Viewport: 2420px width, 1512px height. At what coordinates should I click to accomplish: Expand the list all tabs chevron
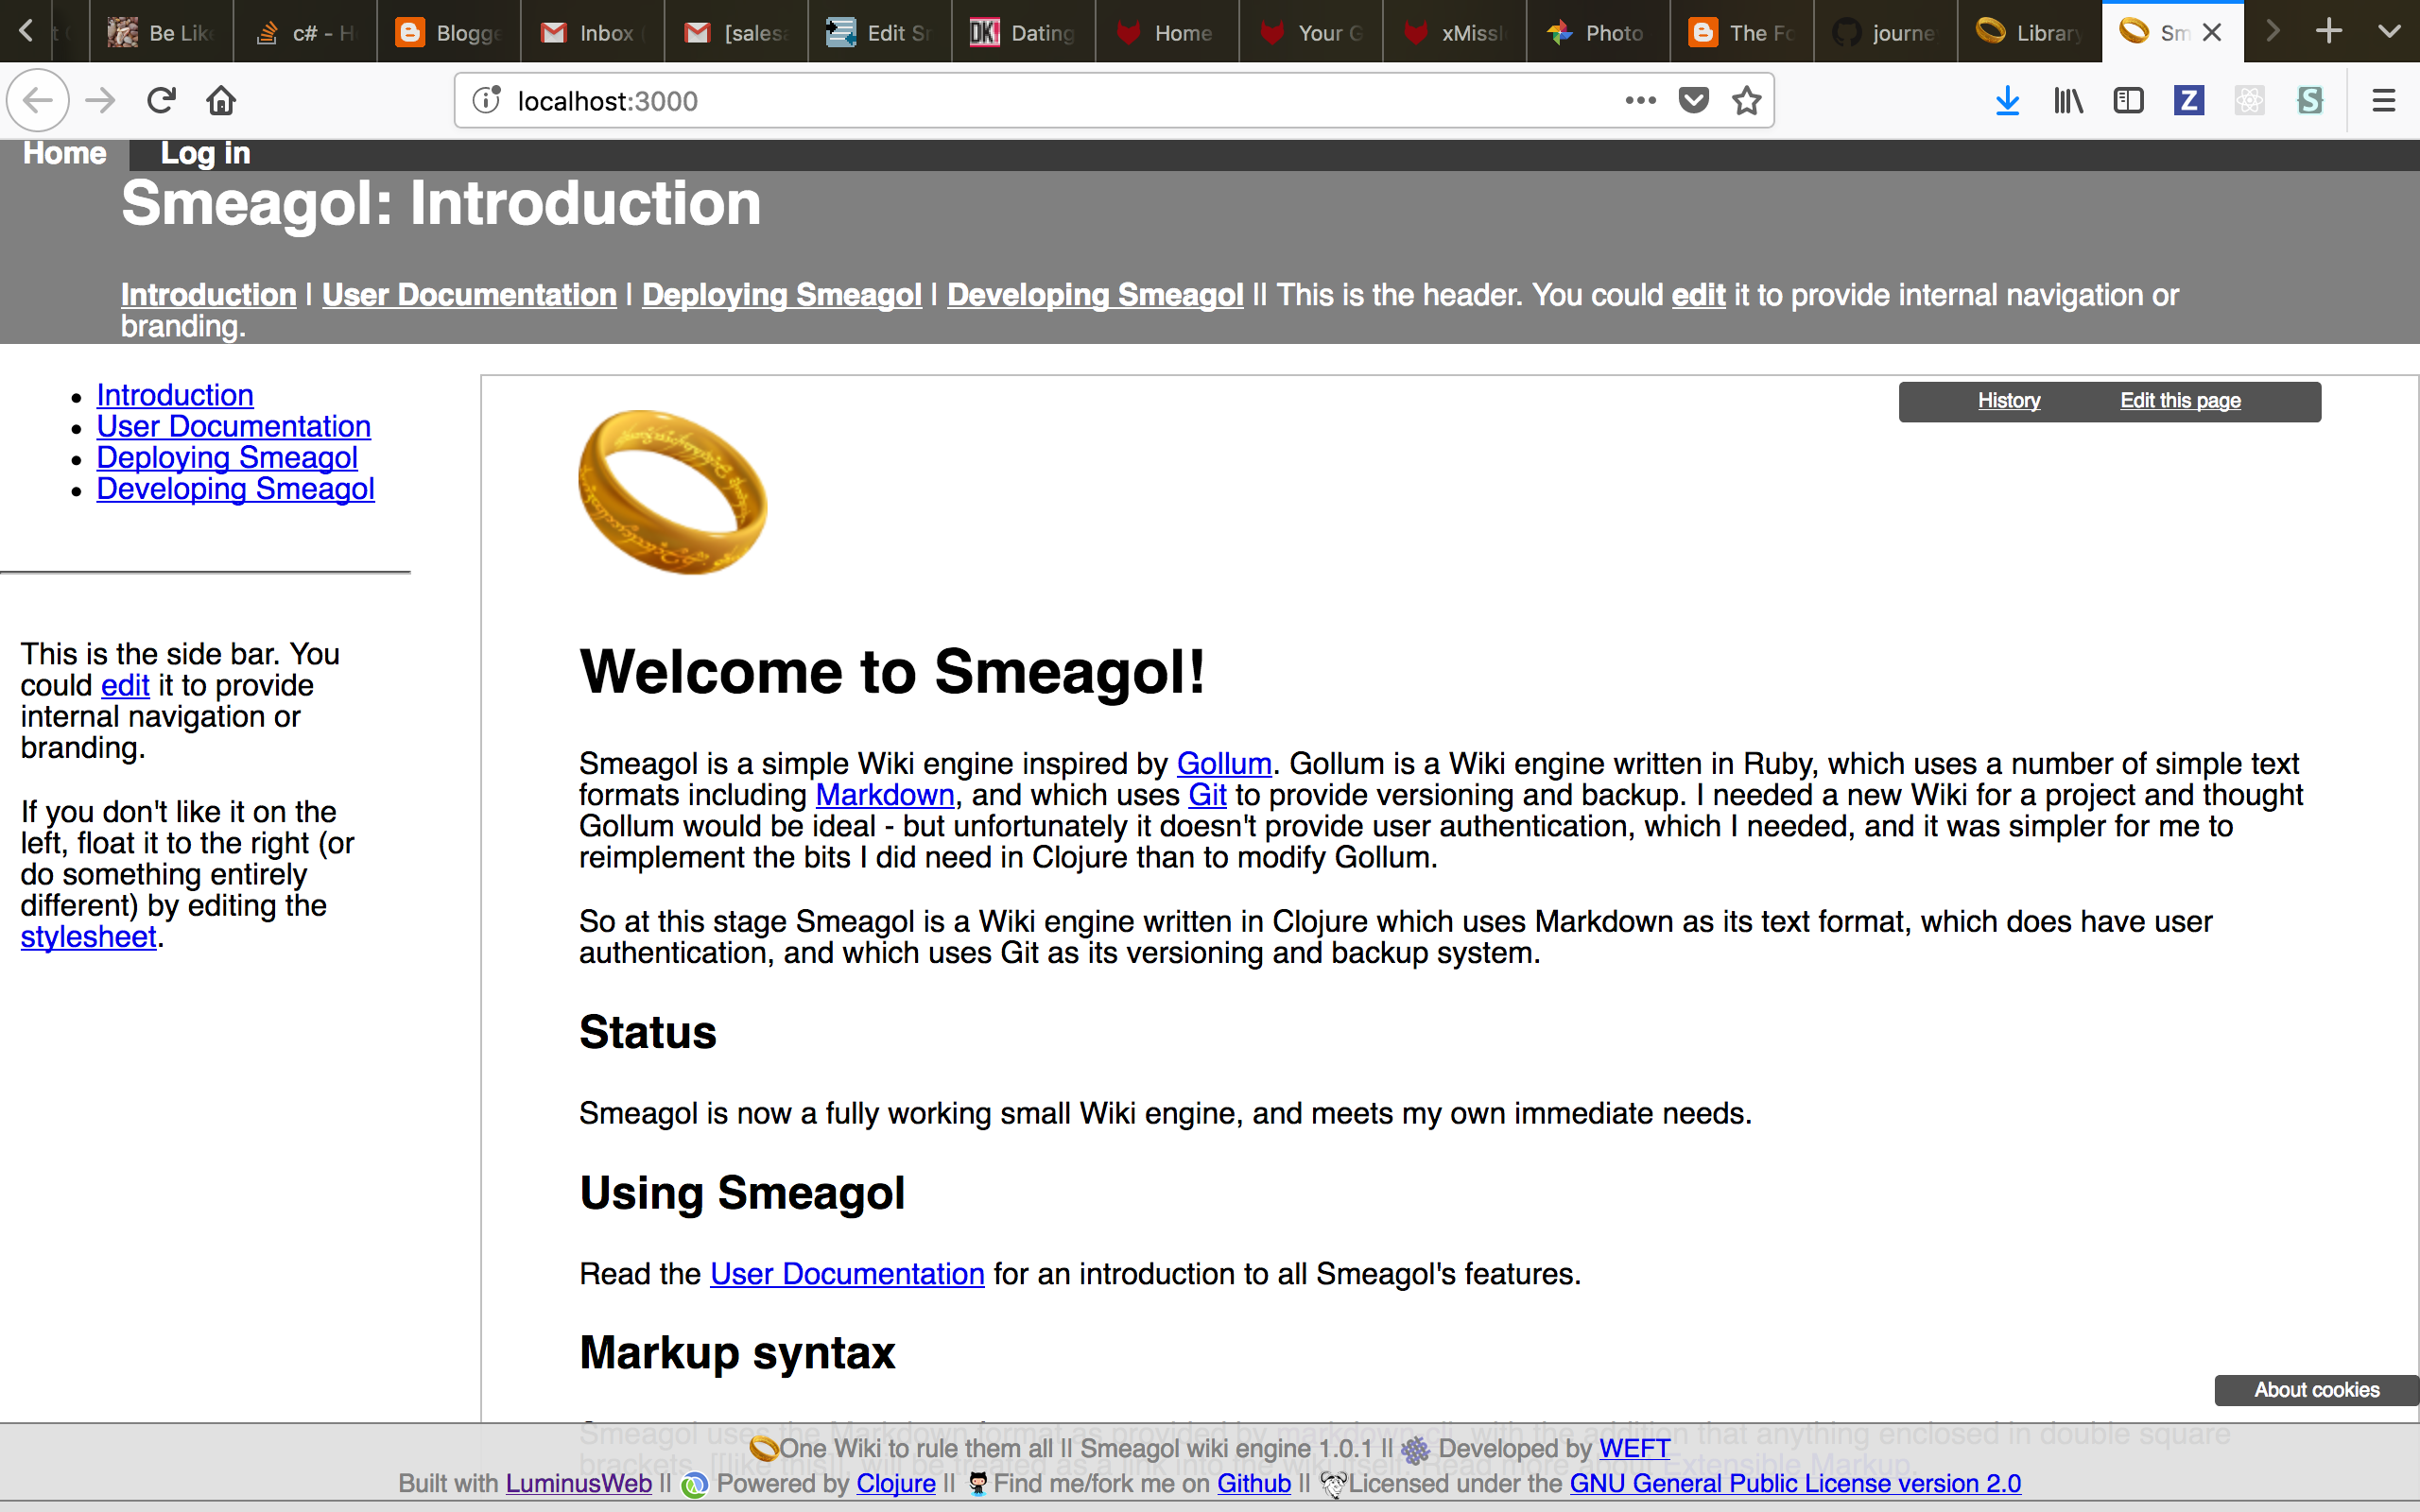tap(2389, 31)
